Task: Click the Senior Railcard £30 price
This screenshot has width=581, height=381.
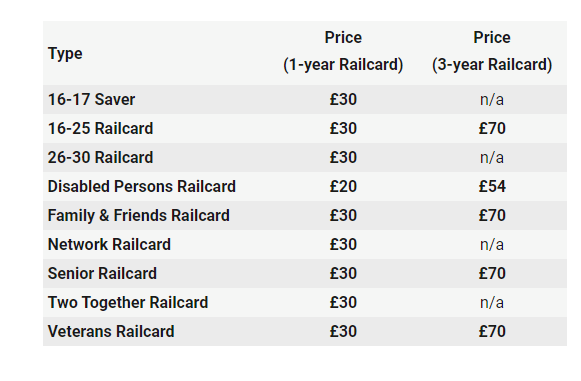Action: tap(343, 274)
